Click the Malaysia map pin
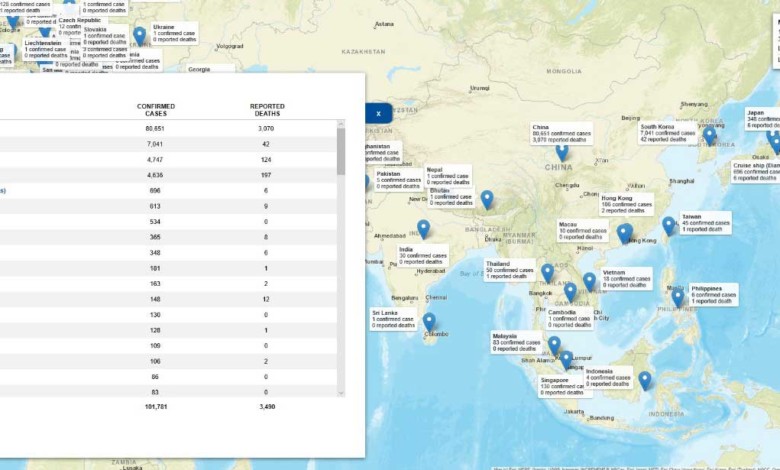The image size is (780, 470). (x=554, y=345)
